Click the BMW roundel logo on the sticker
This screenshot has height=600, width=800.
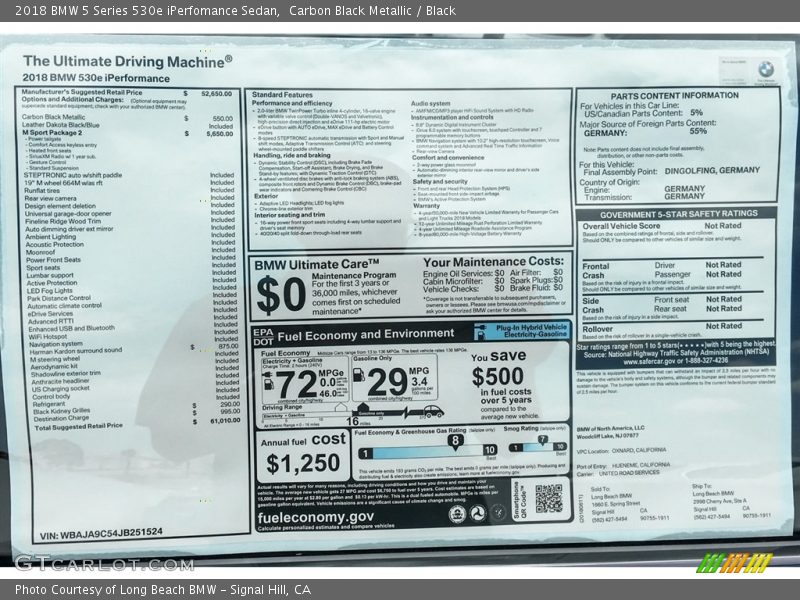click(x=765, y=69)
